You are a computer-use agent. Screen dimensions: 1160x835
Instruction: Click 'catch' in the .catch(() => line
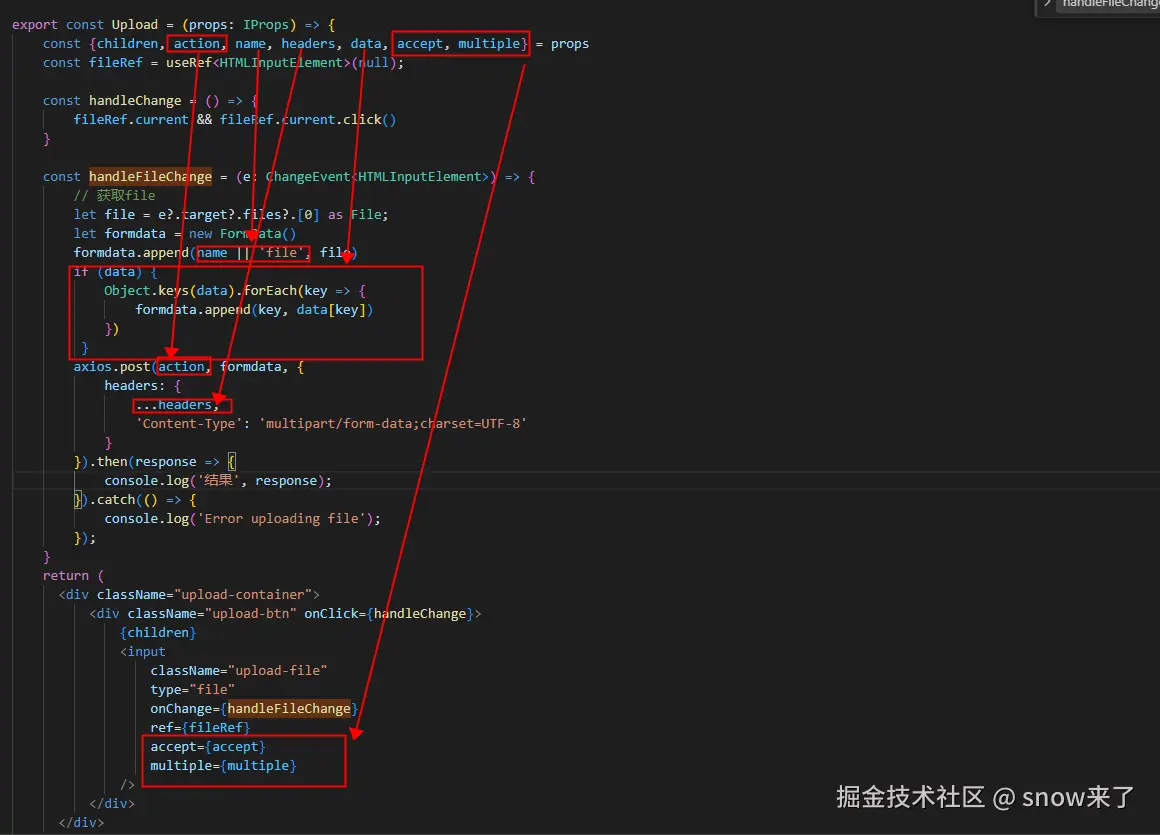(x=115, y=500)
